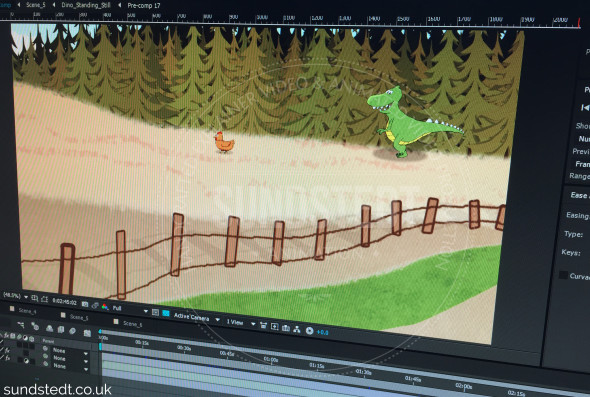
Task: Click the fast previews icon in viewer footer
Action: (x=275, y=327)
